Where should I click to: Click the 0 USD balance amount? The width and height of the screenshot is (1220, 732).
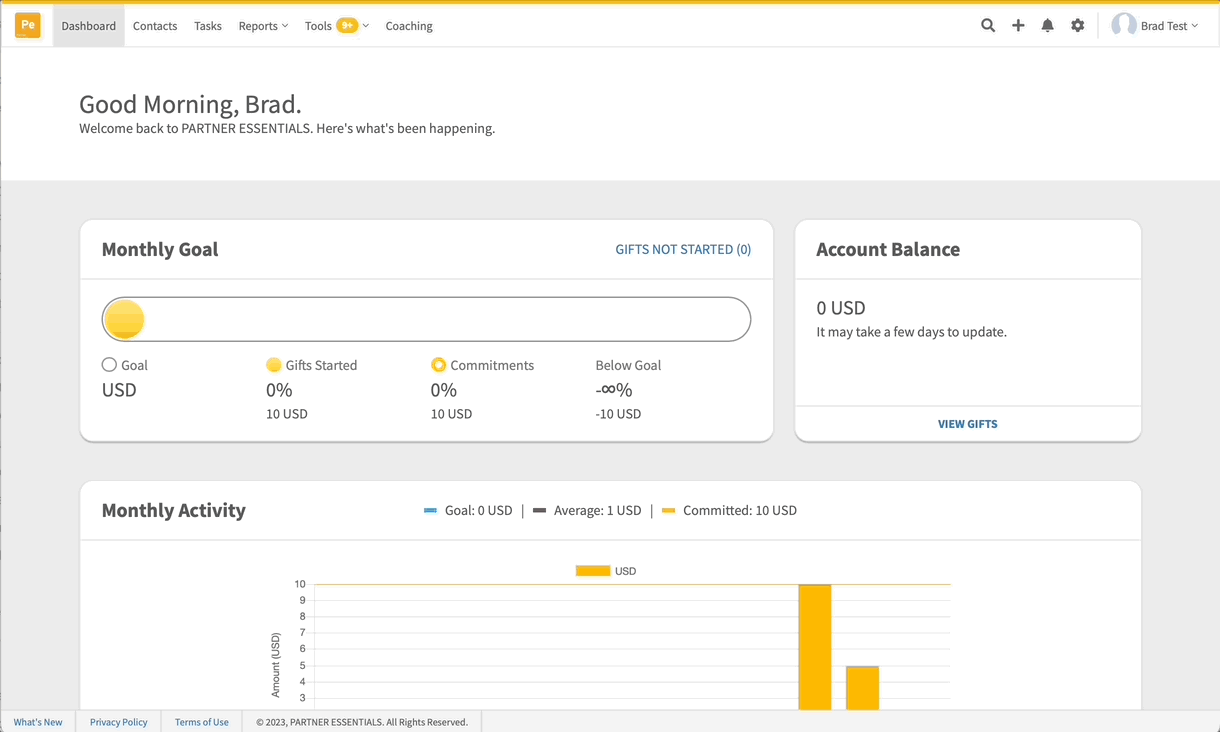tap(841, 308)
